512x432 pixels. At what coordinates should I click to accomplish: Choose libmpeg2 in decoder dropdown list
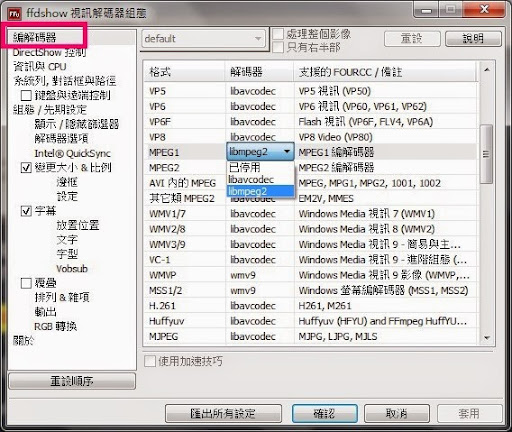point(260,191)
